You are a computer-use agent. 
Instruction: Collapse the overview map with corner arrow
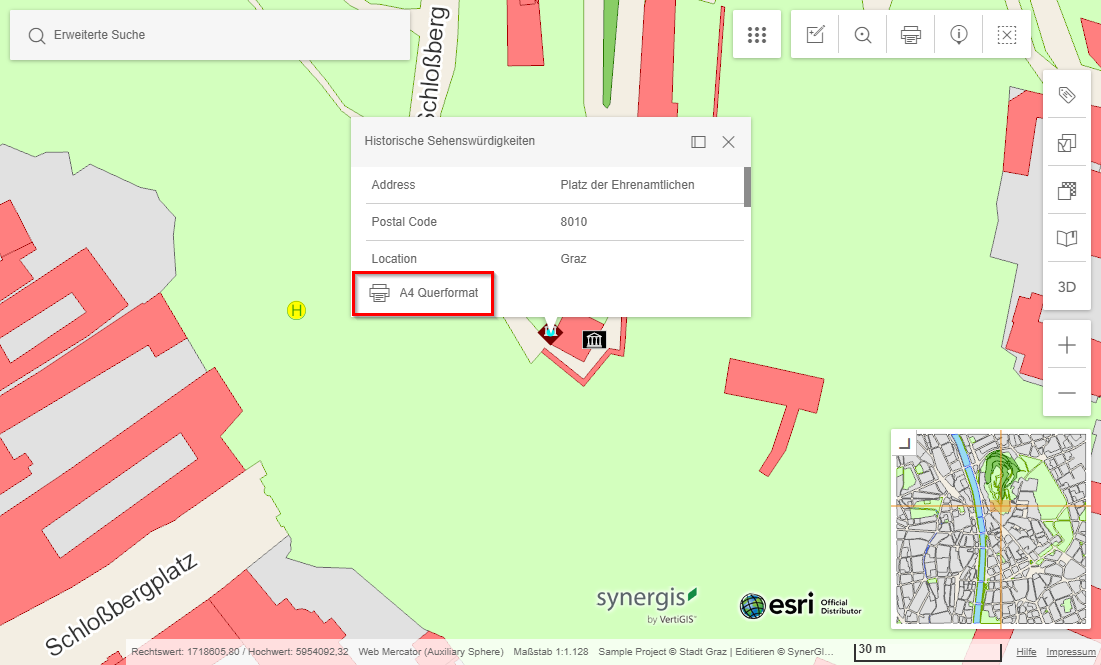[x=906, y=443]
